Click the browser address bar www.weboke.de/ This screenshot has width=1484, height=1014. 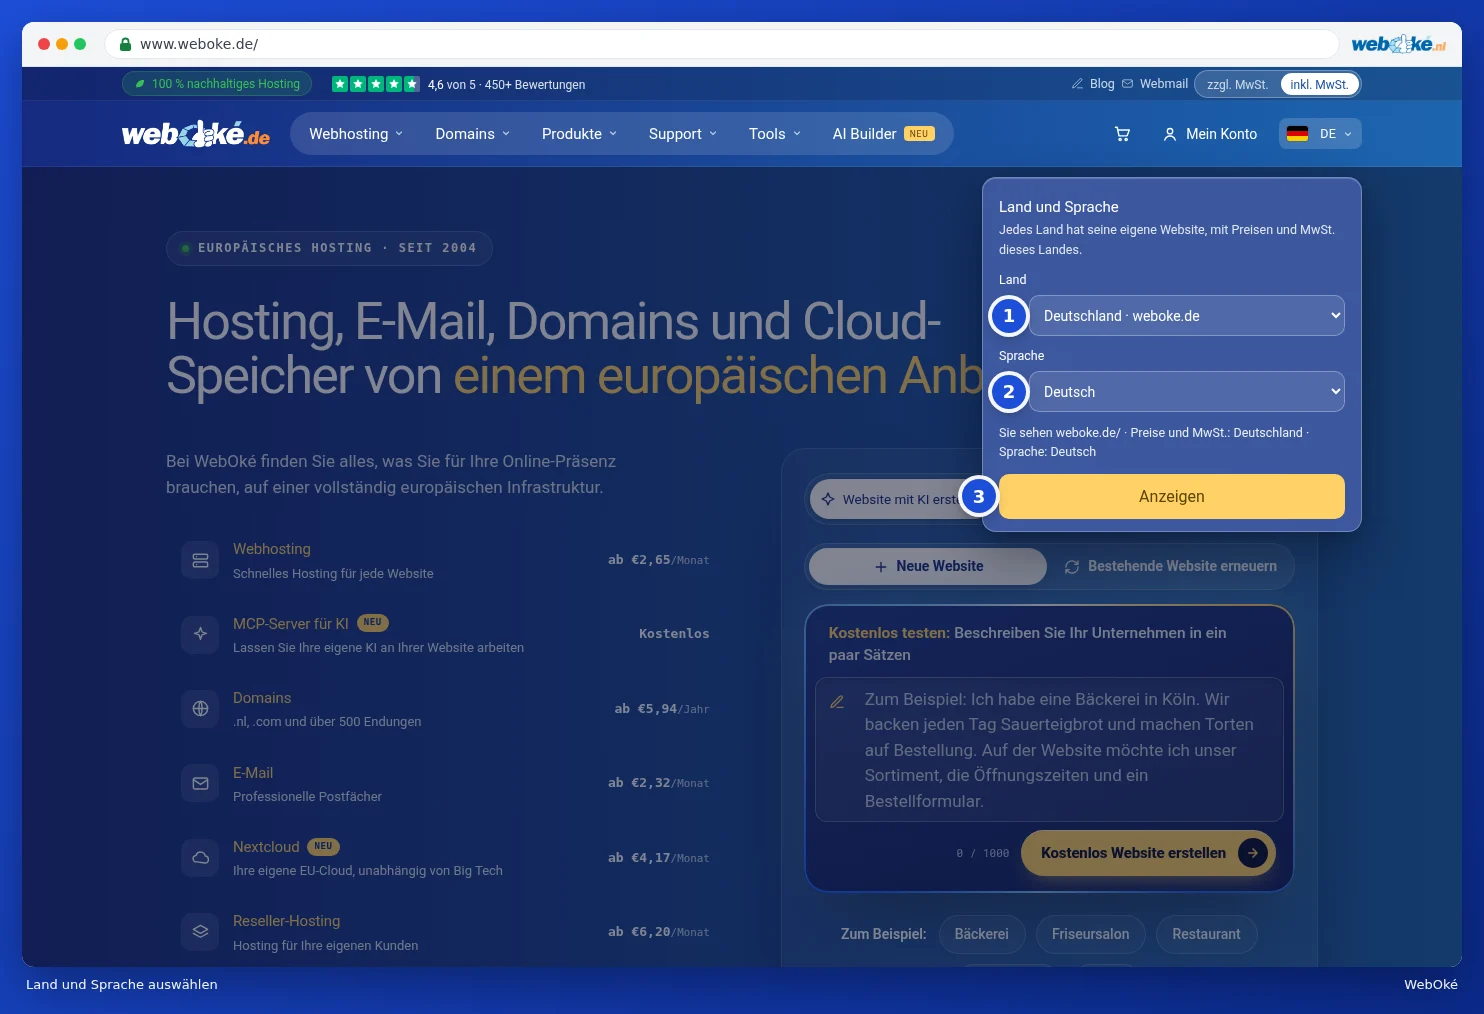721,44
